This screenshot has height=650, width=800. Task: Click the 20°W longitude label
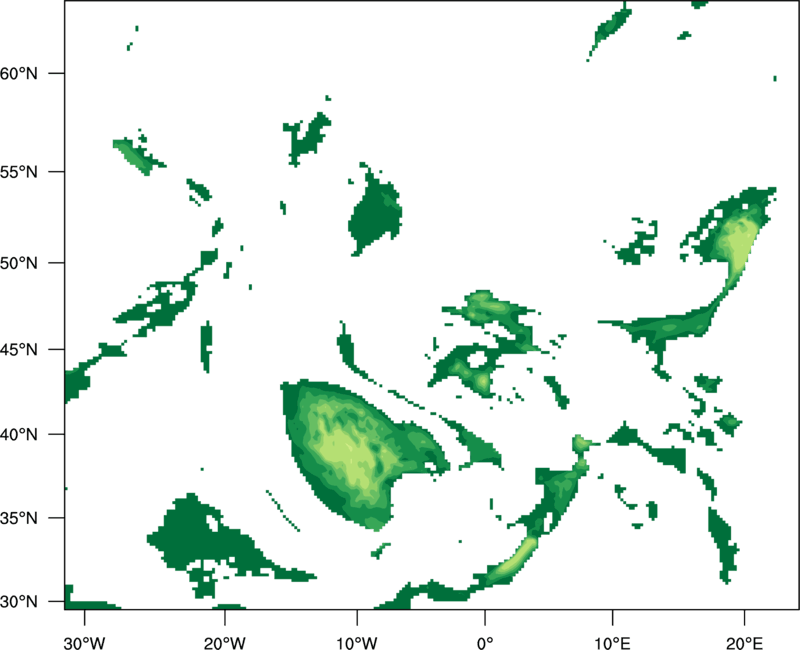[224, 643]
